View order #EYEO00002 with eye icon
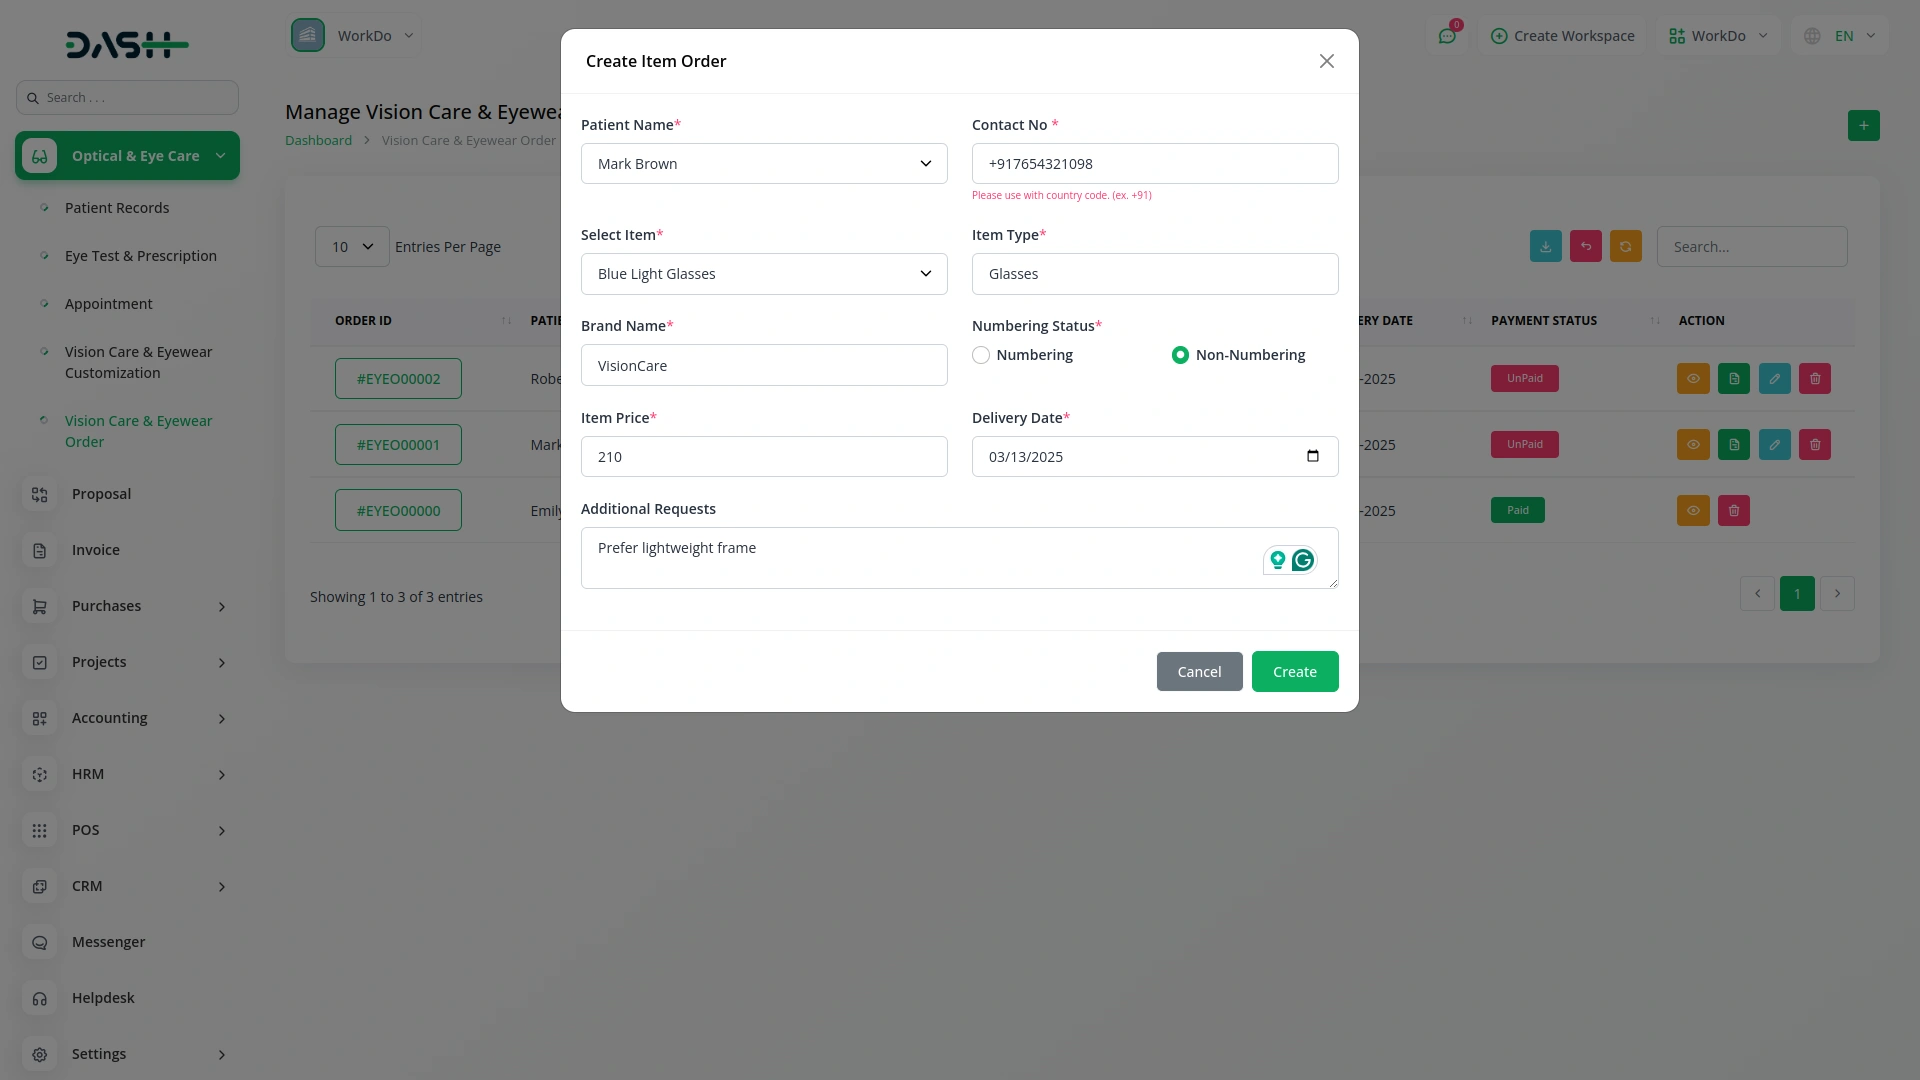Screen dimensions: 1920x1080 [x=1693, y=379]
